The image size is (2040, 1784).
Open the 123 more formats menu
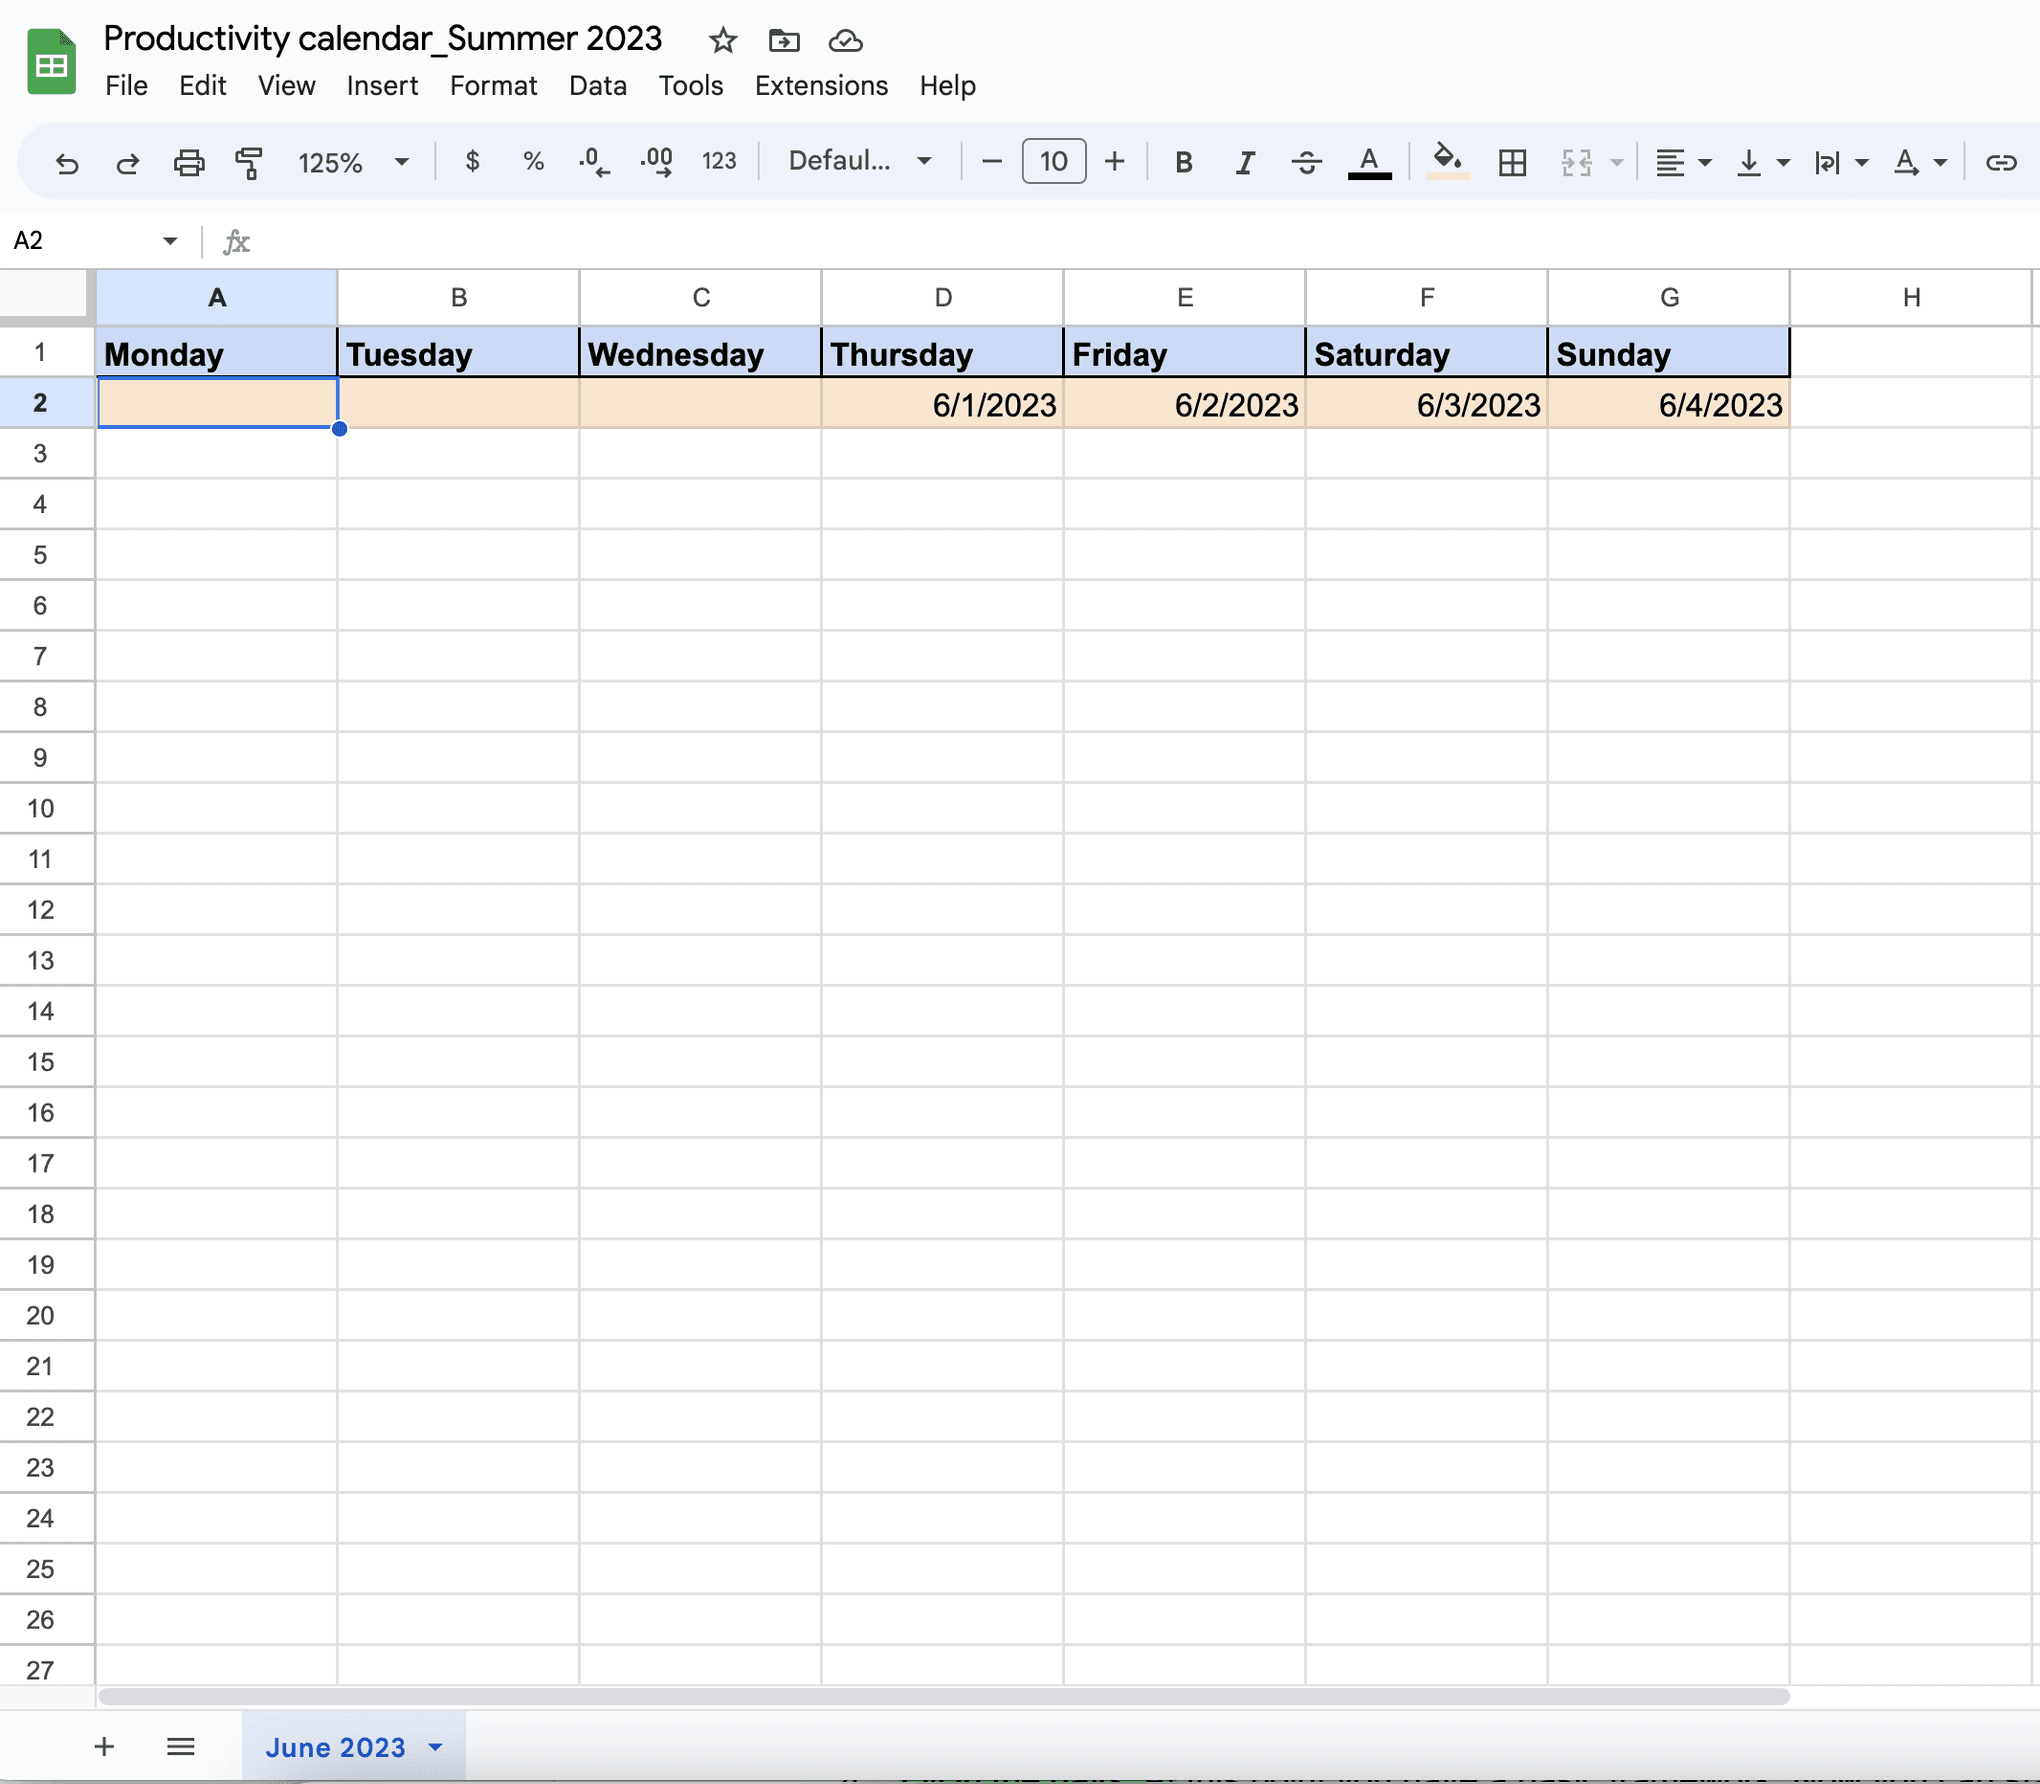click(719, 161)
